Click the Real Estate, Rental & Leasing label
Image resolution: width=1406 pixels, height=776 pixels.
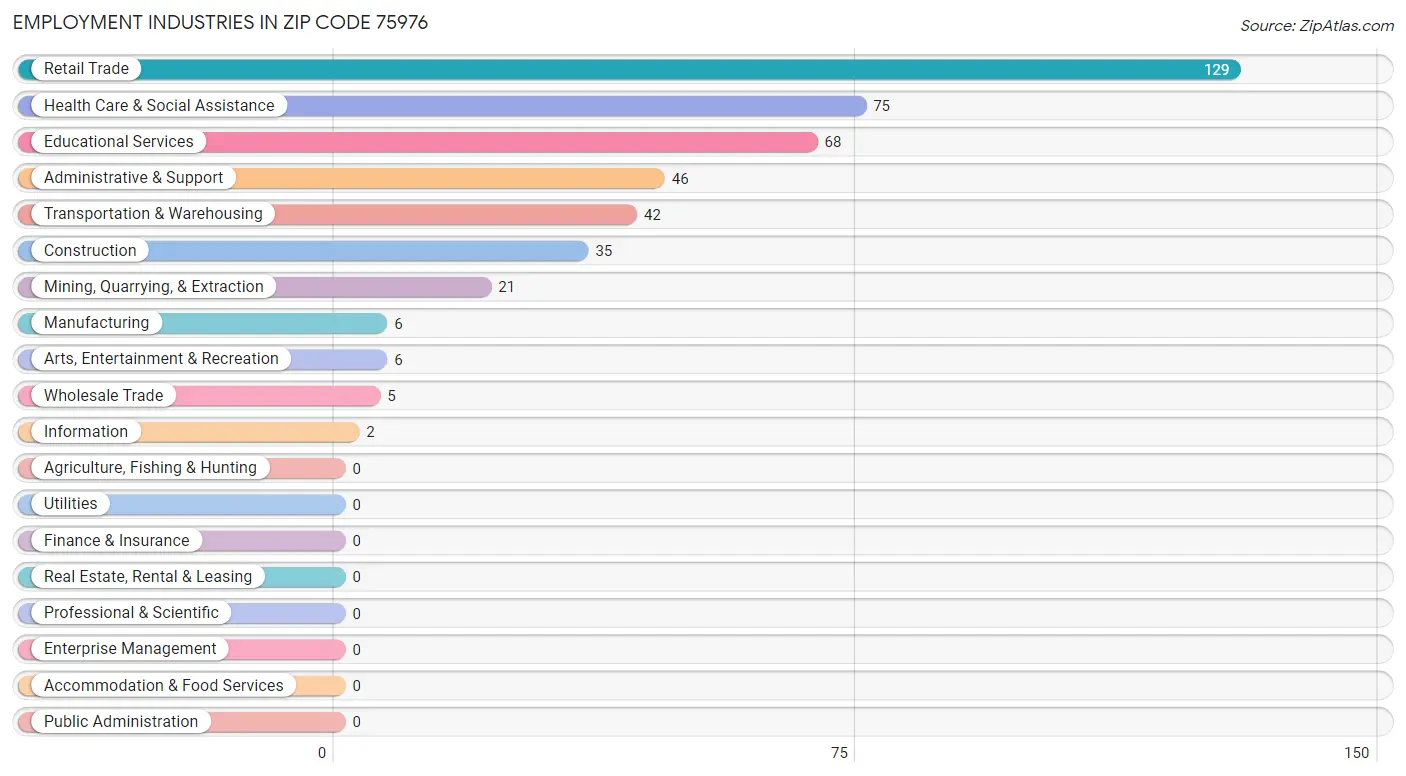pyautogui.click(x=148, y=576)
